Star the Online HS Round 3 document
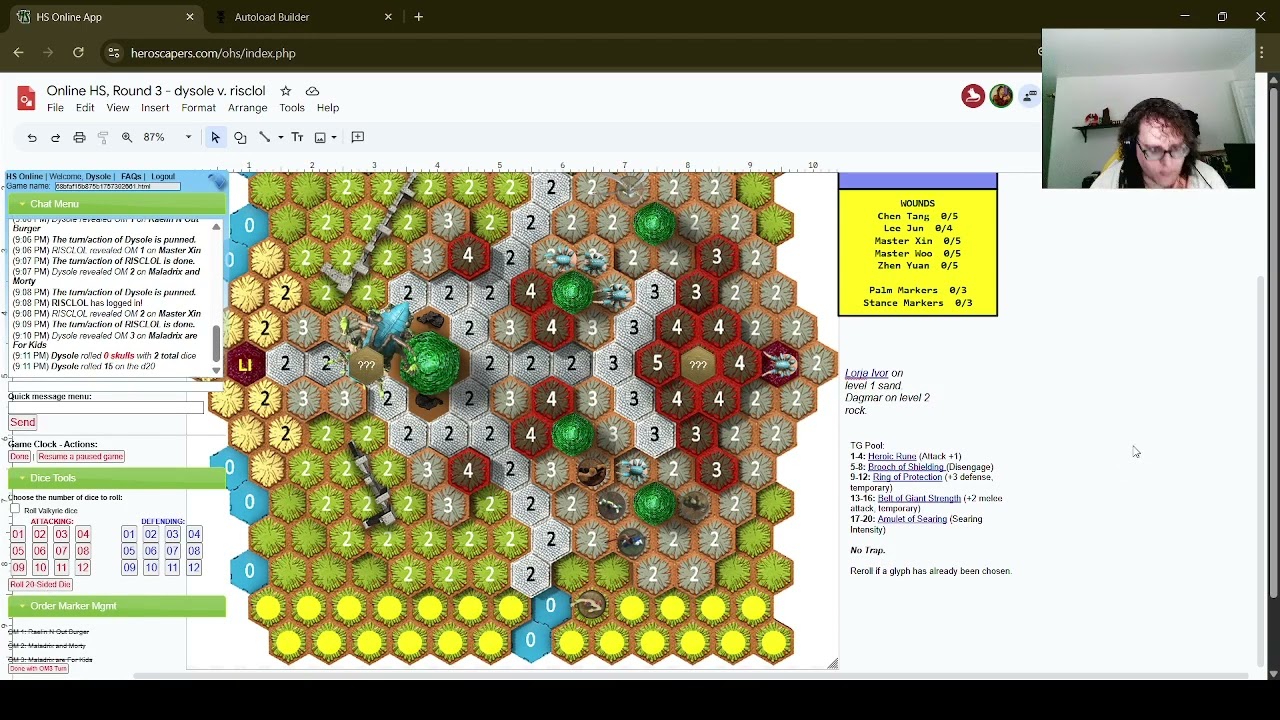This screenshot has width=1280, height=720. point(285,91)
